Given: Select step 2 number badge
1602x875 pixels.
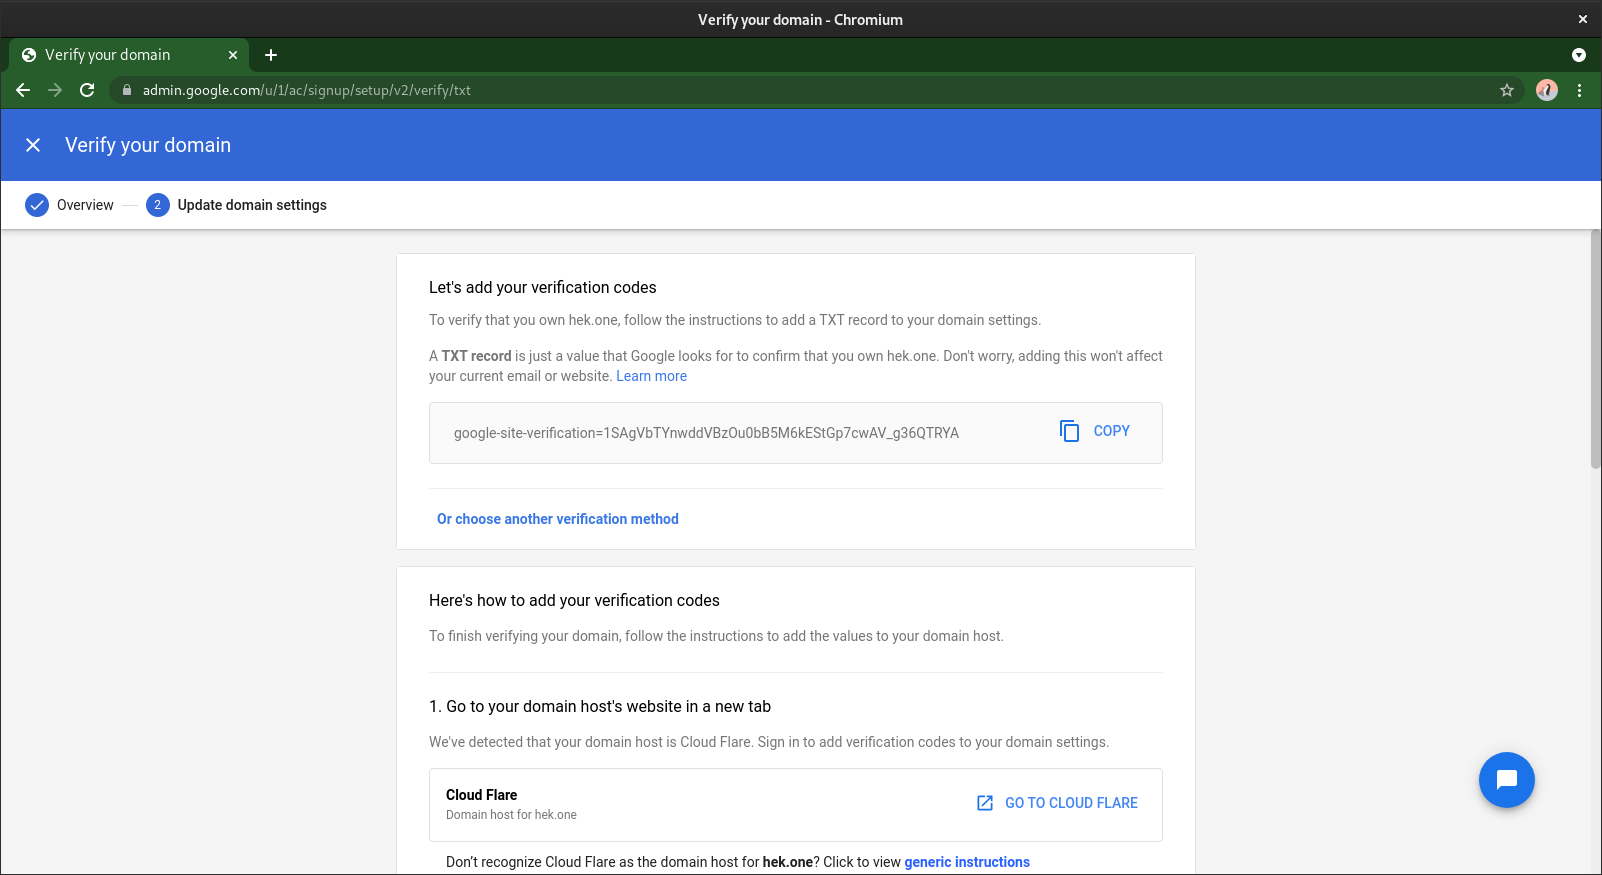Looking at the screenshot, I should [157, 205].
